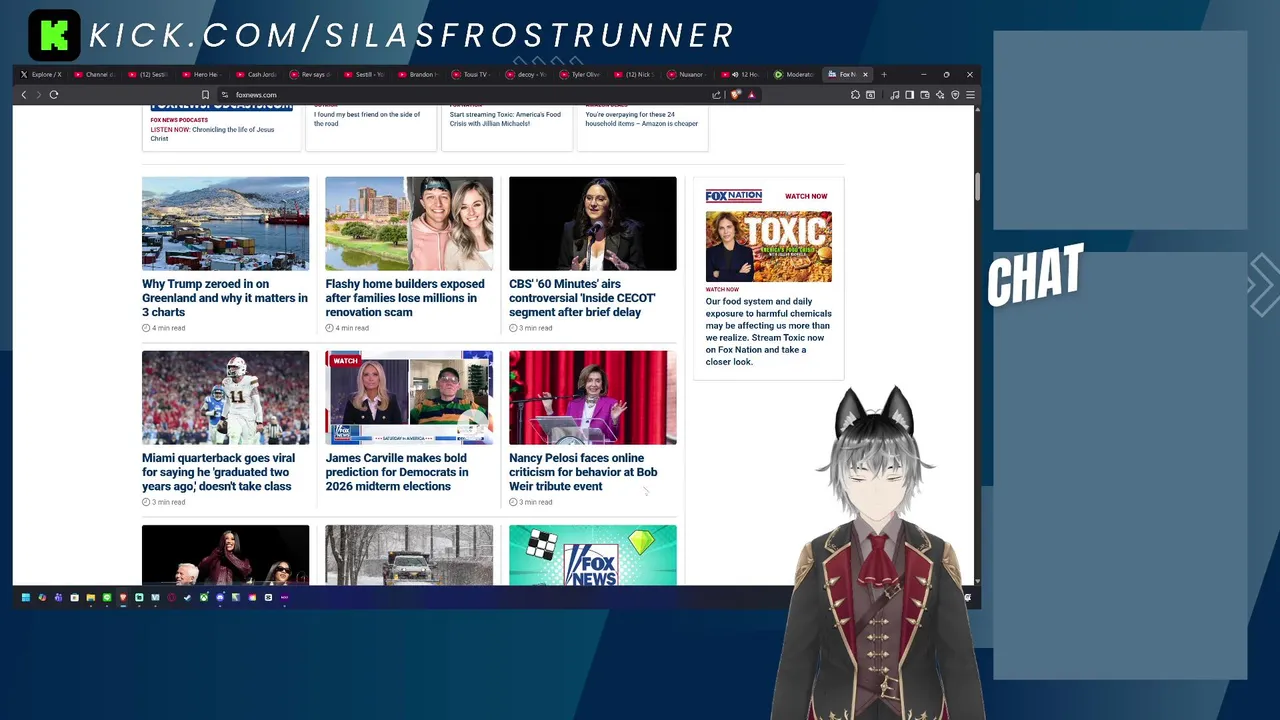Open the Greenland three charts article headline
Image resolution: width=1280 pixels, height=720 pixels.
(225, 298)
